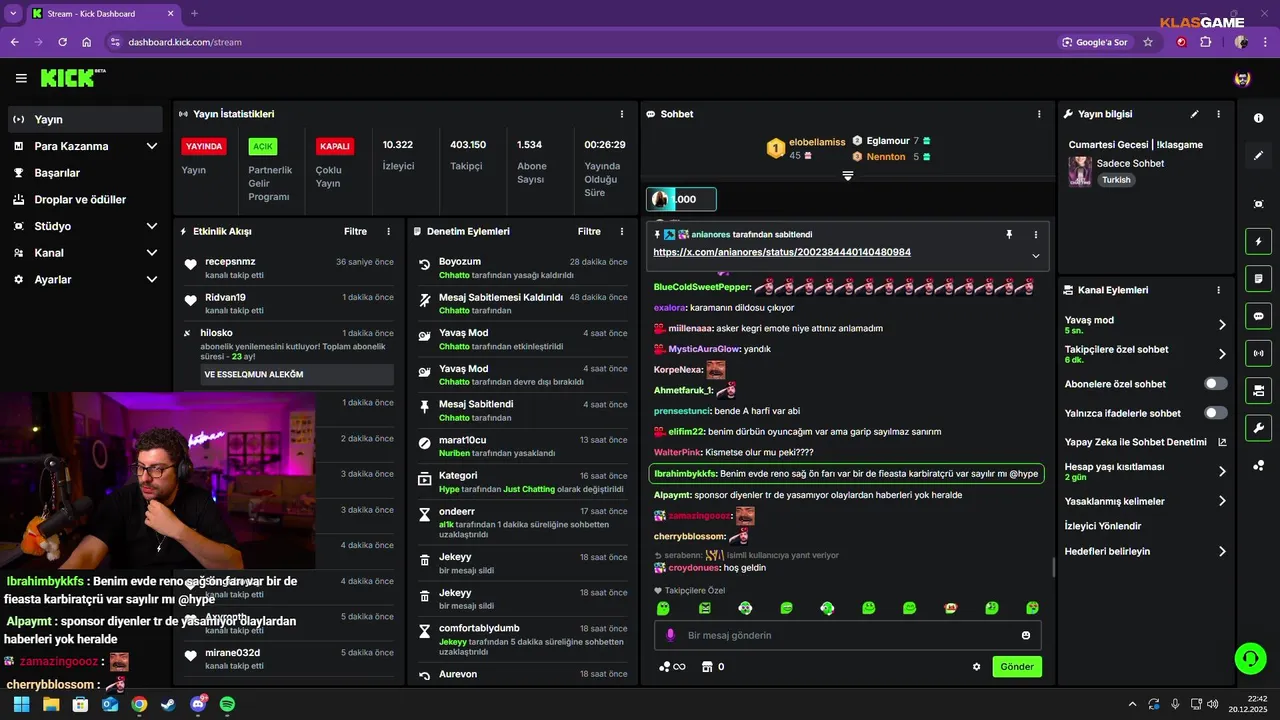Open the Yayın sidebar item
This screenshot has height=720, width=1280.
85,119
